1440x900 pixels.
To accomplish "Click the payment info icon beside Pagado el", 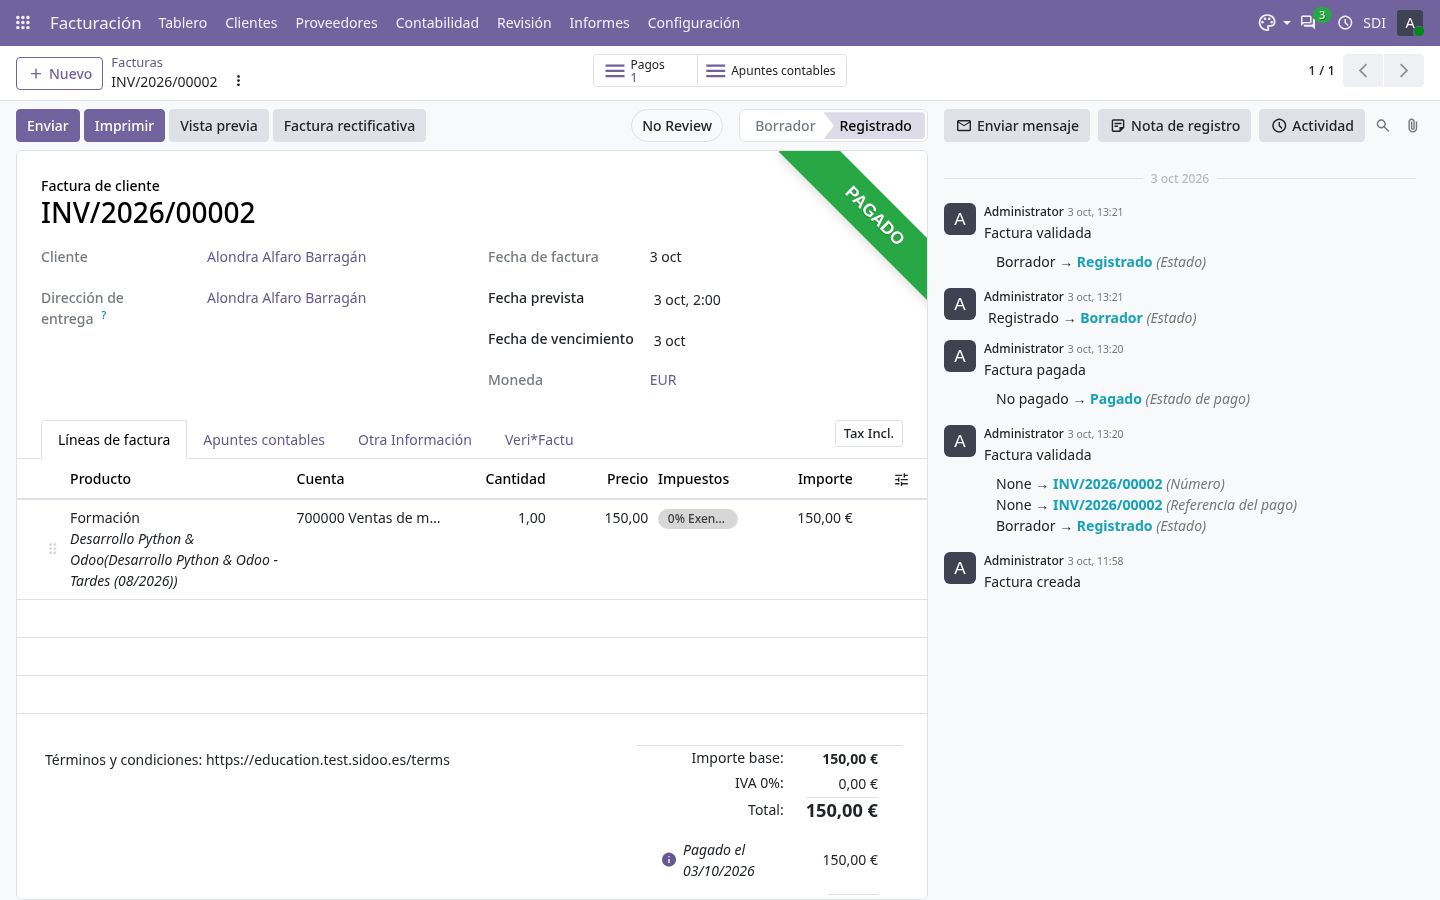I will point(669,860).
